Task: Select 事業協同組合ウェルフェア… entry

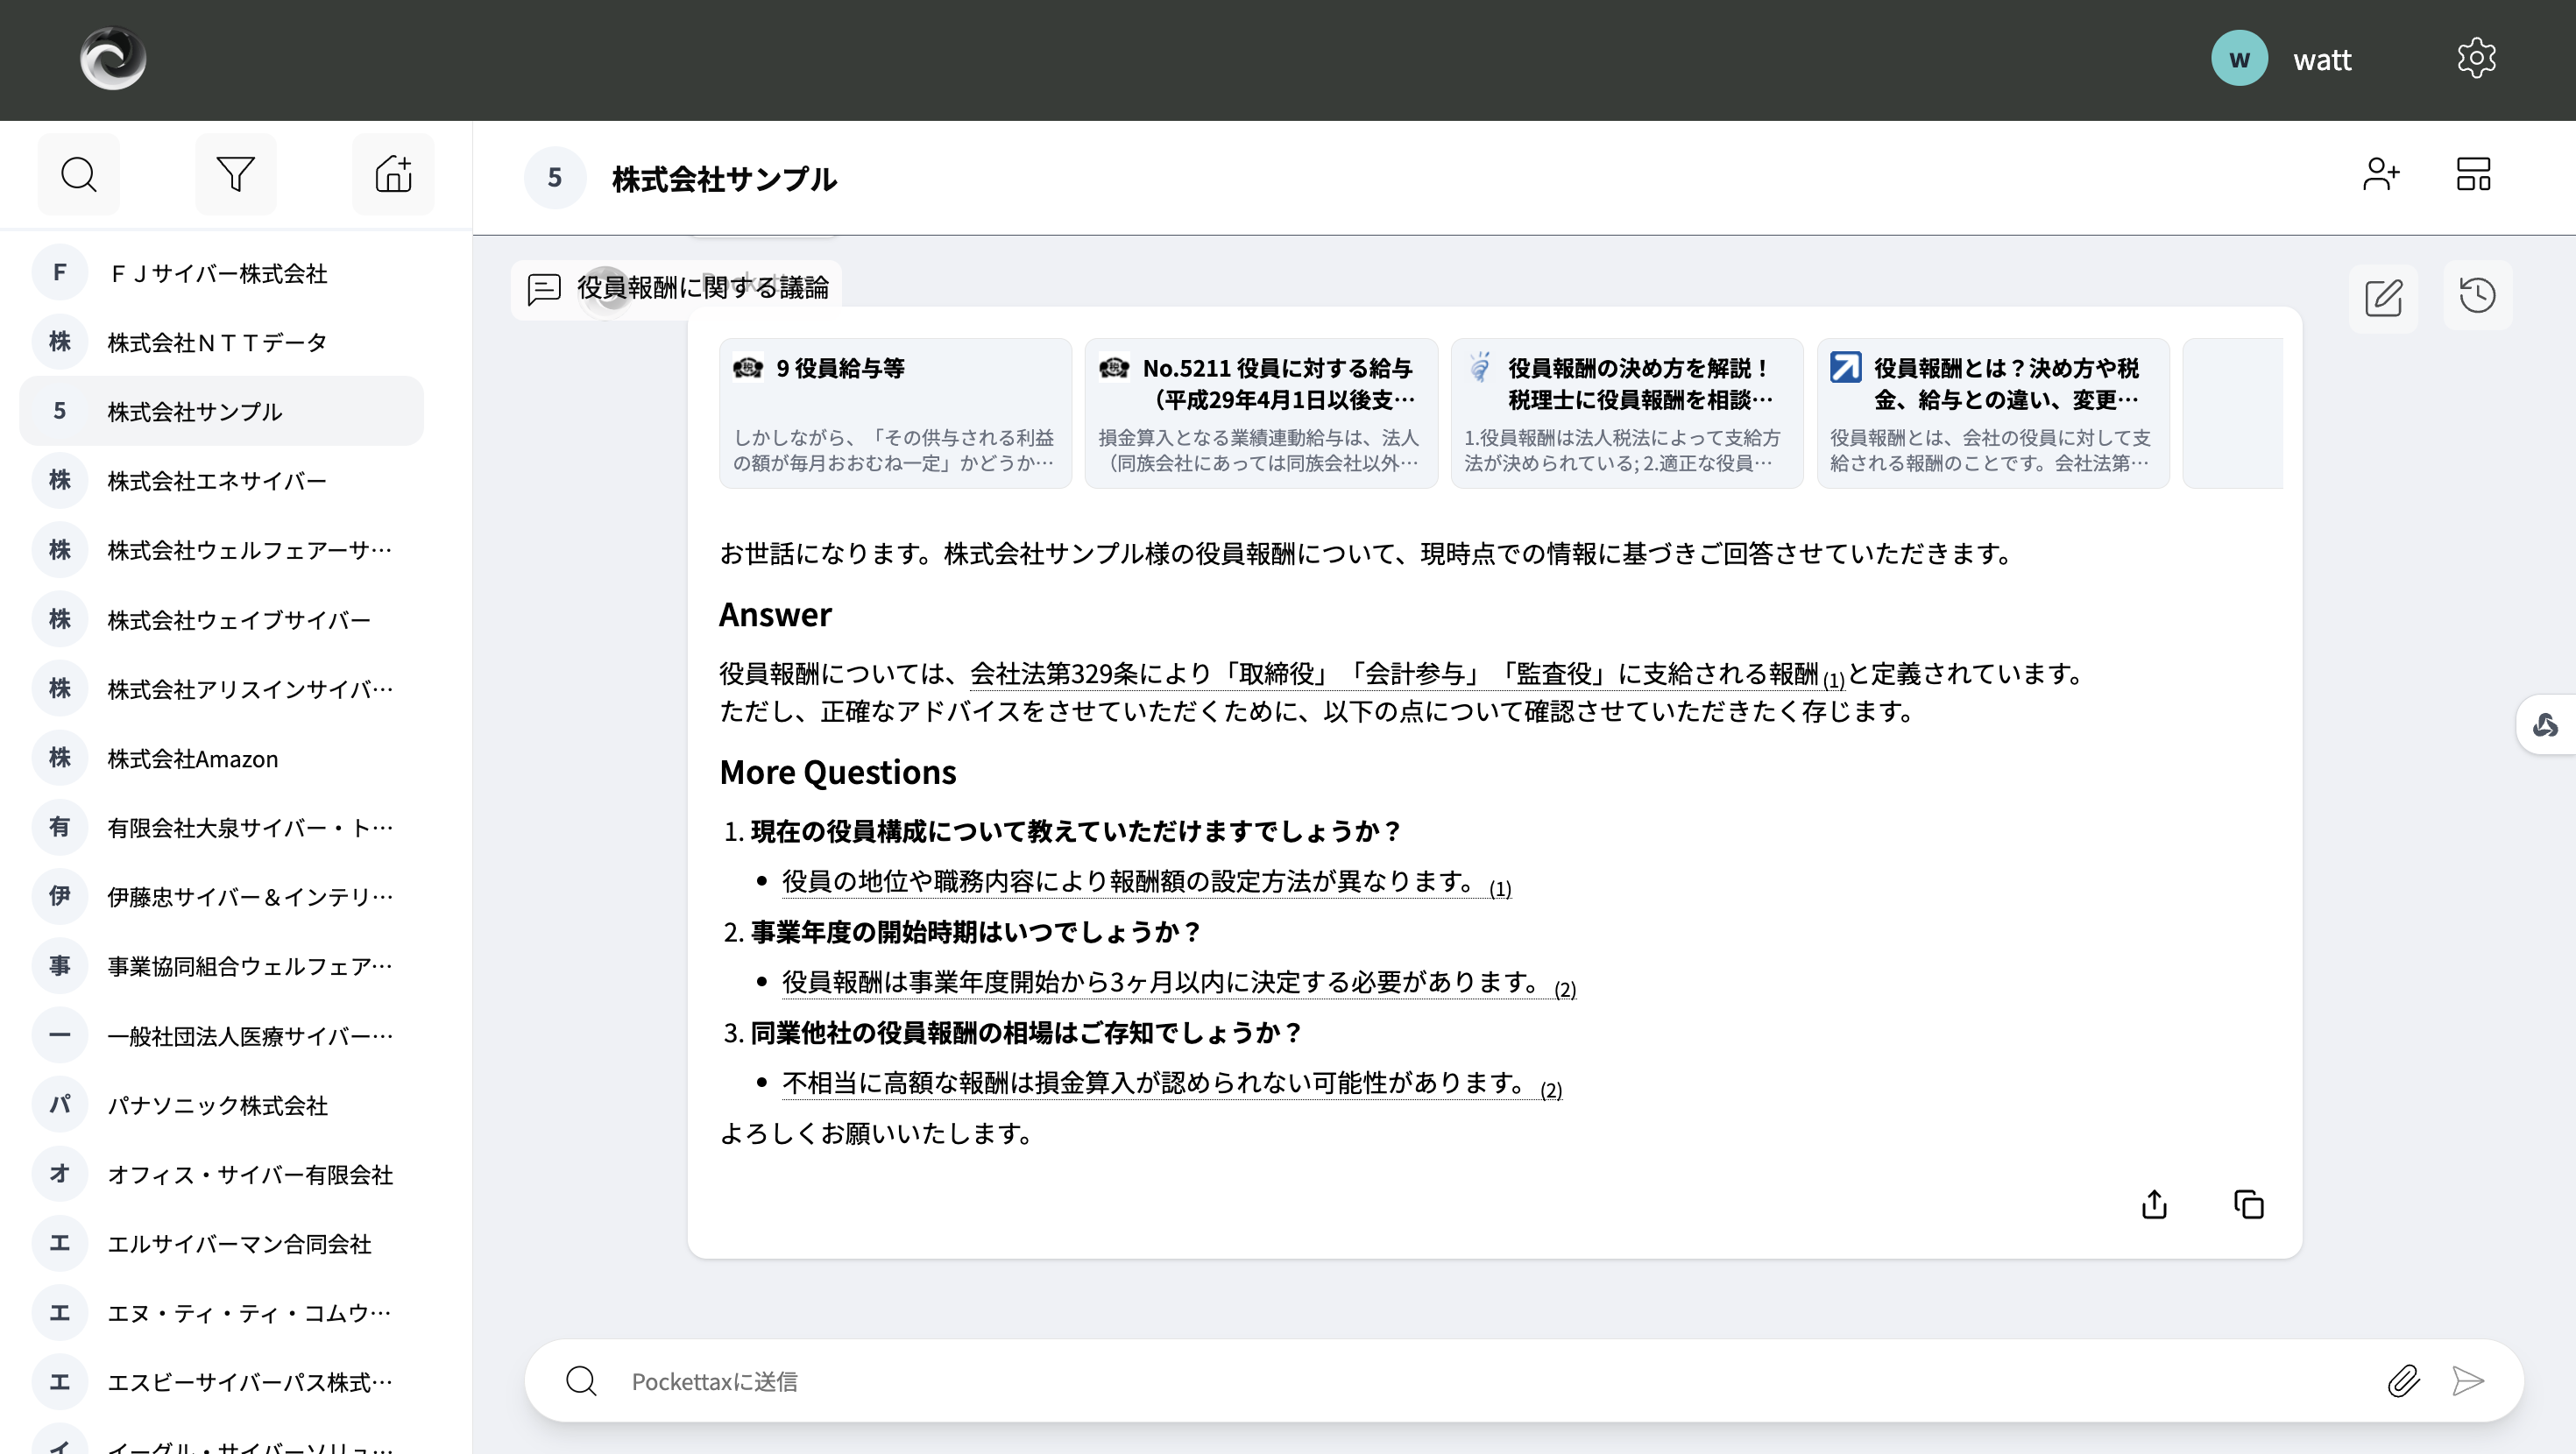Action: click(222, 966)
